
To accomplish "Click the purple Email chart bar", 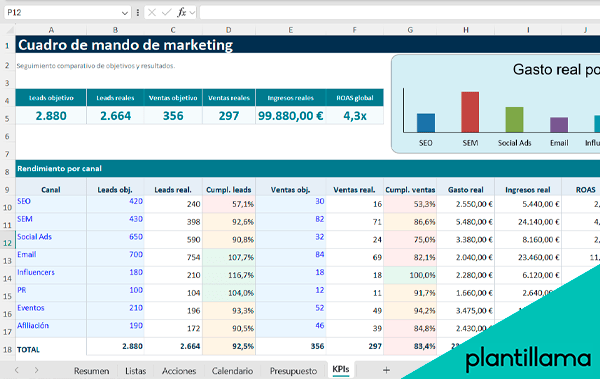I will [x=559, y=125].
